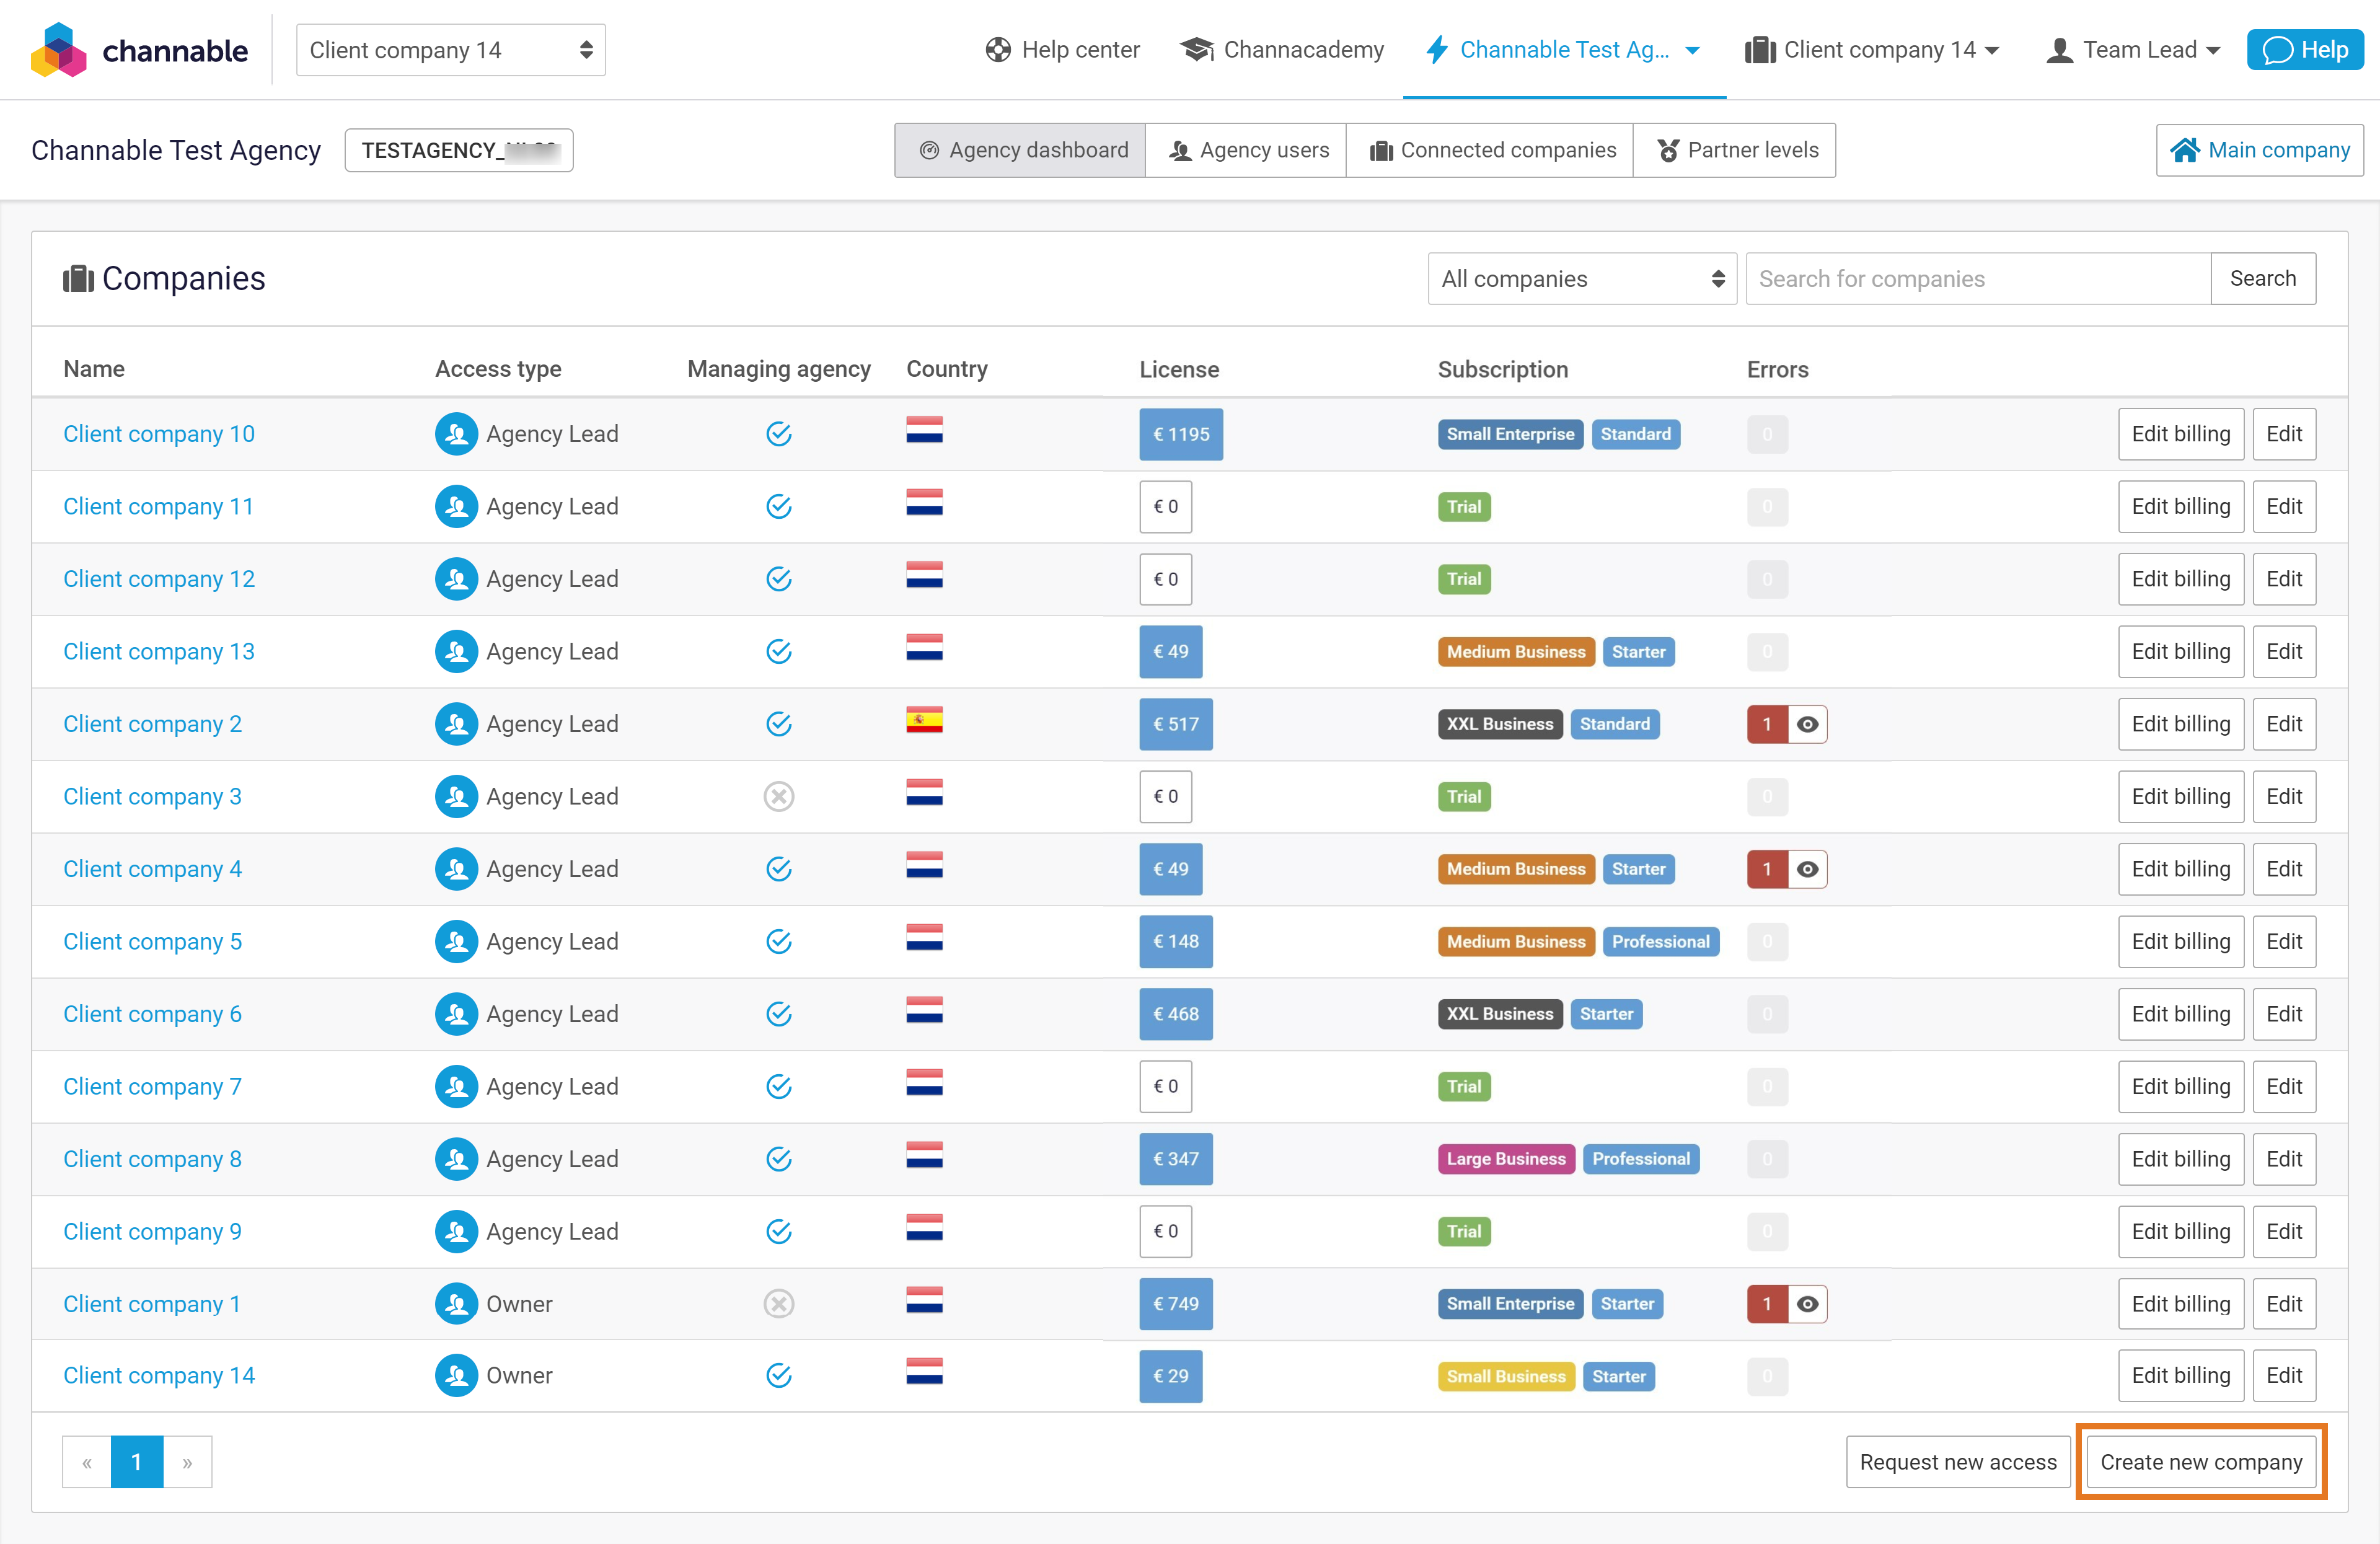Click the previous page « arrow
The height and width of the screenshot is (1544, 2380).
point(87,1462)
